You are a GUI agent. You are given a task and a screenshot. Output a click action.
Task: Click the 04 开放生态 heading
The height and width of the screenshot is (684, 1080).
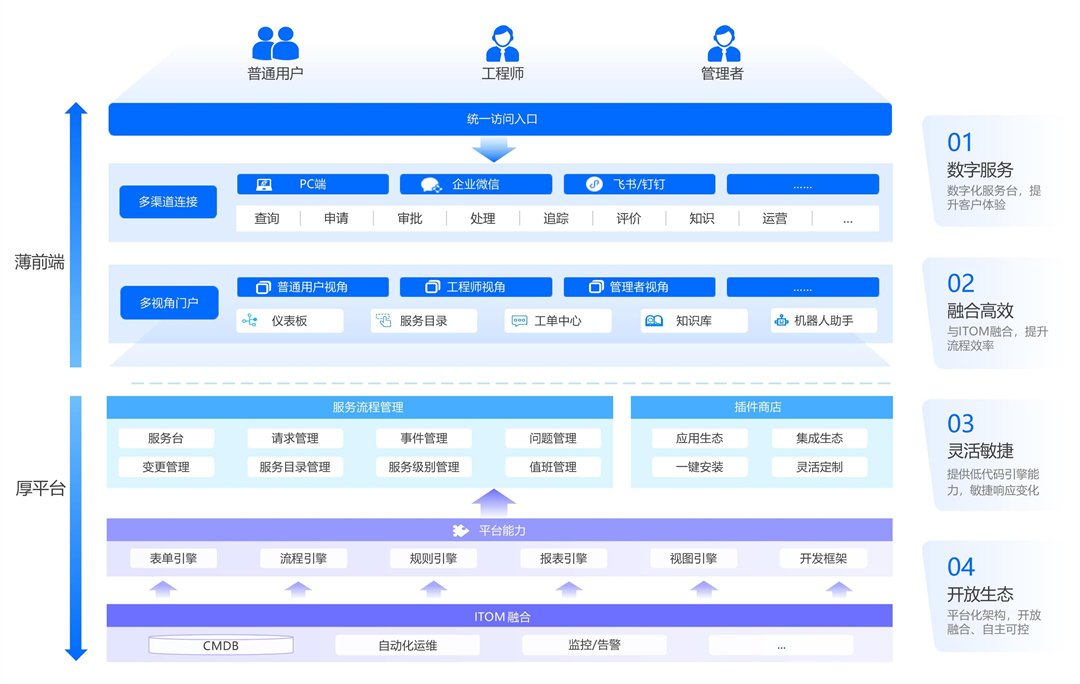(981, 594)
